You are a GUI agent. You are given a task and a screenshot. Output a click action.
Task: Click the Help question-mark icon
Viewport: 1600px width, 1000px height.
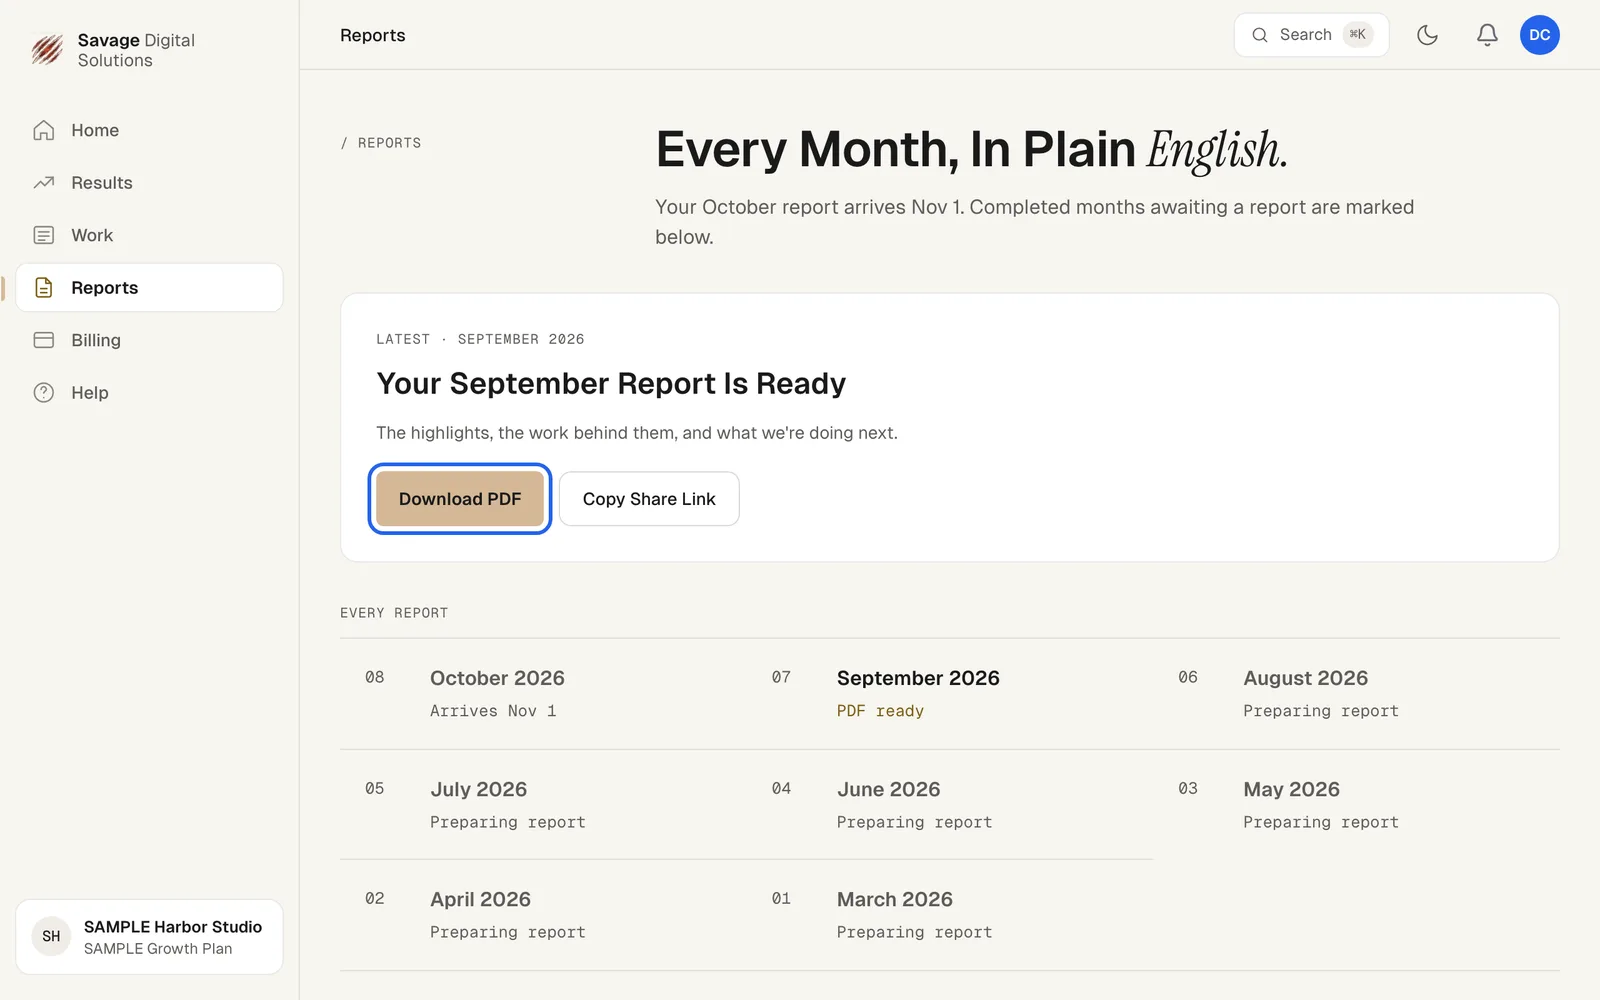point(44,393)
